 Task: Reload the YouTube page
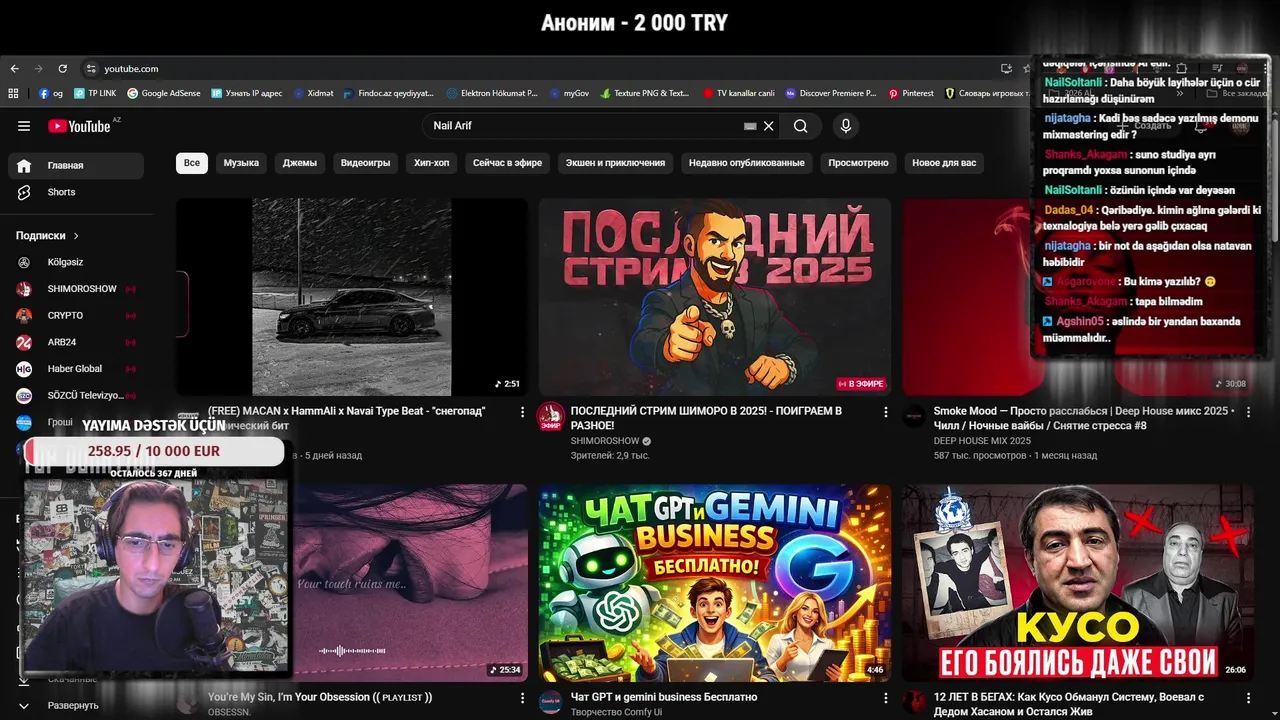pyautogui.click(x=62, y=69)
